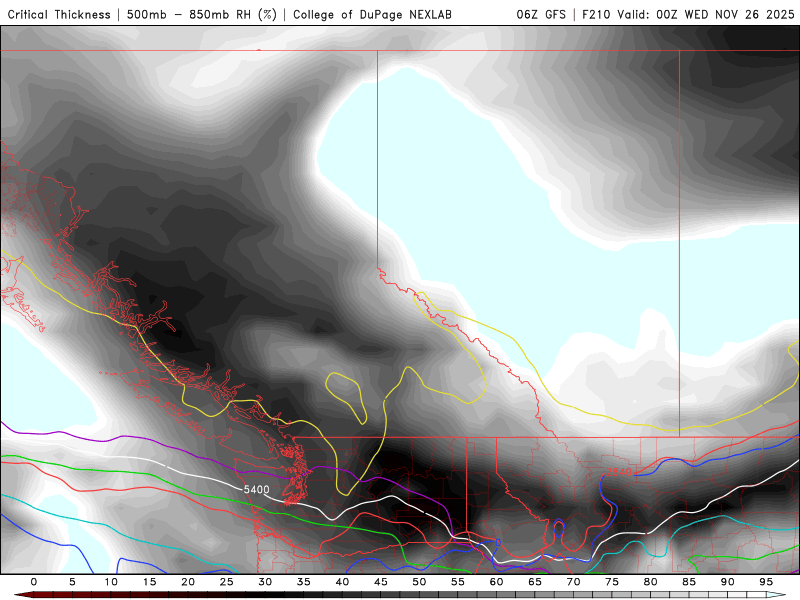Click the red '2840' contour label

pyautogui.click(x=619, y=472)
